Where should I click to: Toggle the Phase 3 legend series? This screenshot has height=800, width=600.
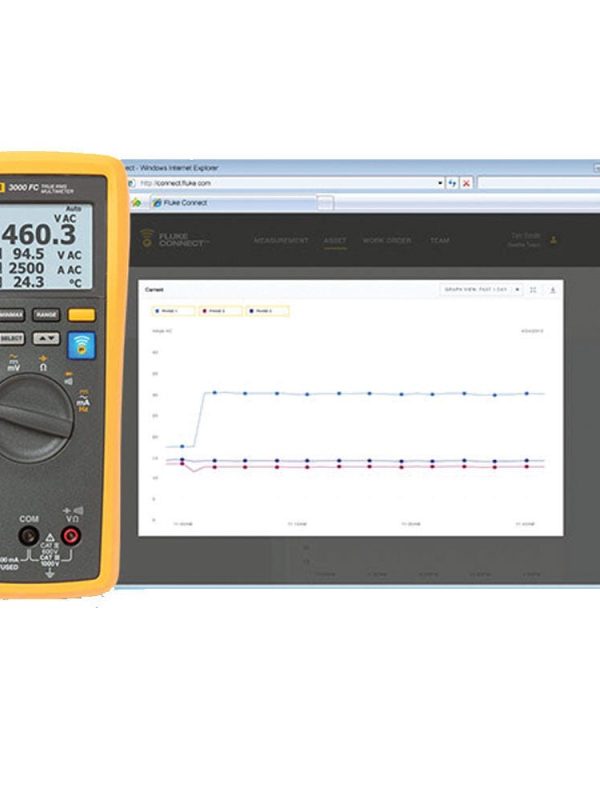click(267, 311)
